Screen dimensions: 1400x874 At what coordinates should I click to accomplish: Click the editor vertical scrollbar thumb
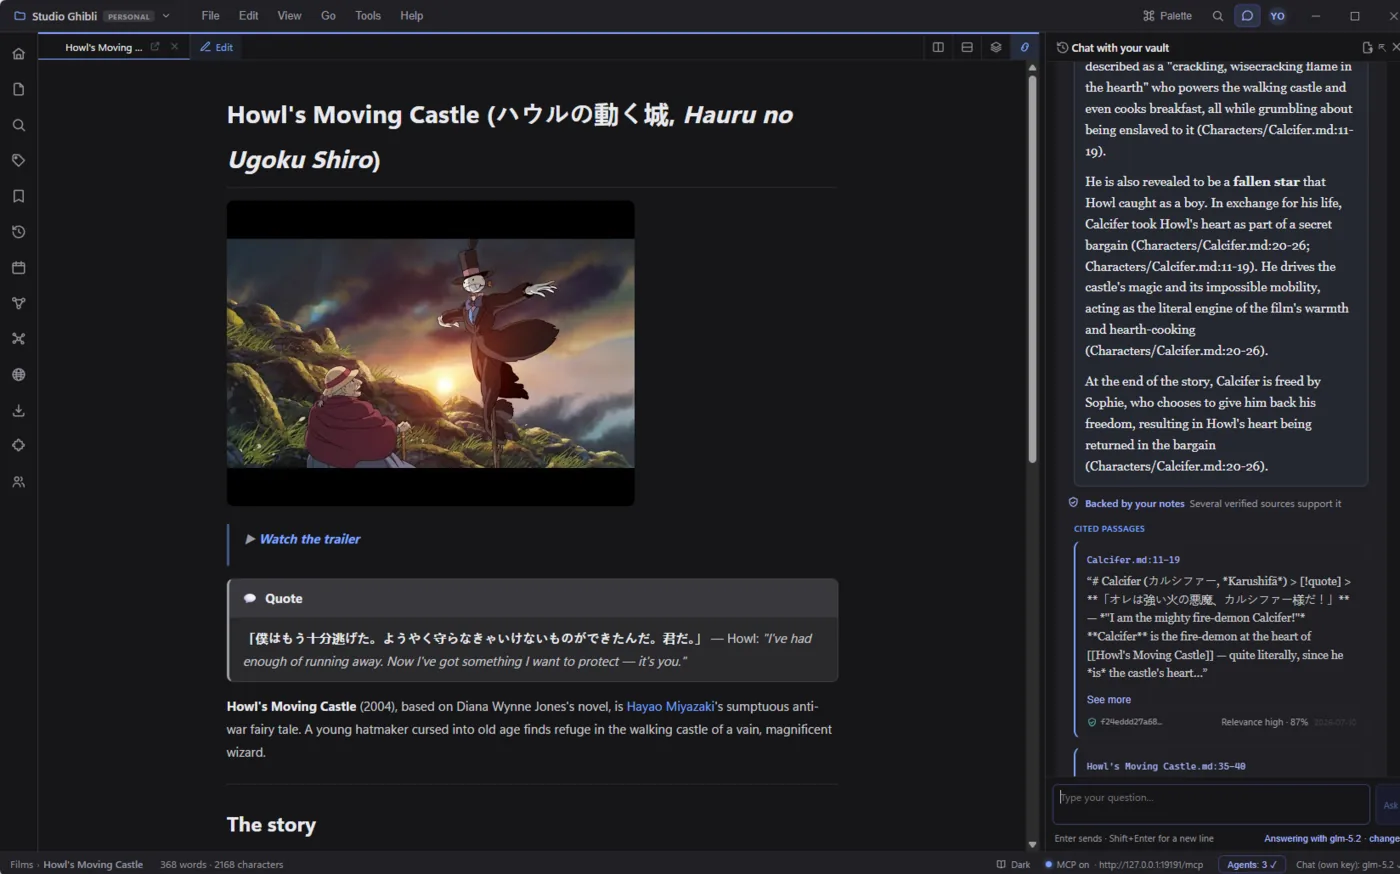click(x=1032, y=267)
